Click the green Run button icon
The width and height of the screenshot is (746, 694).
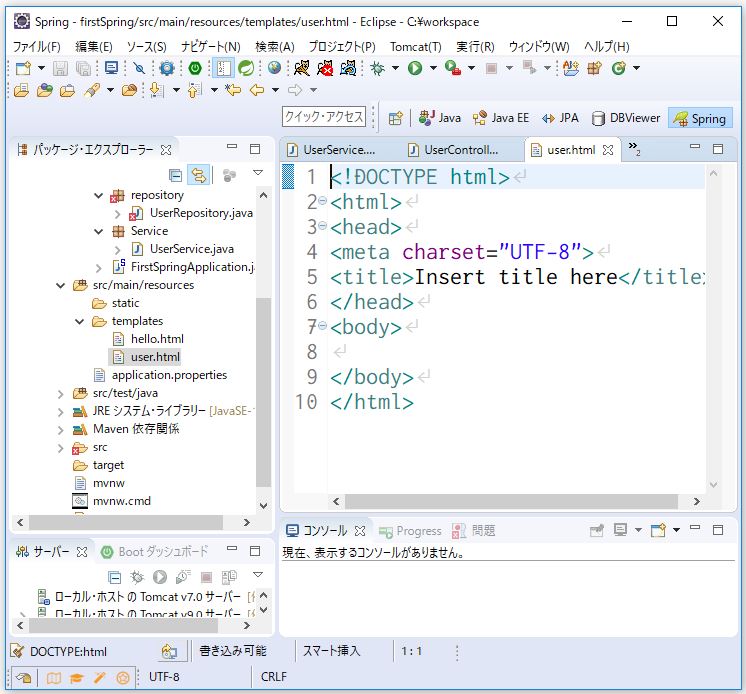pos(415,68)
